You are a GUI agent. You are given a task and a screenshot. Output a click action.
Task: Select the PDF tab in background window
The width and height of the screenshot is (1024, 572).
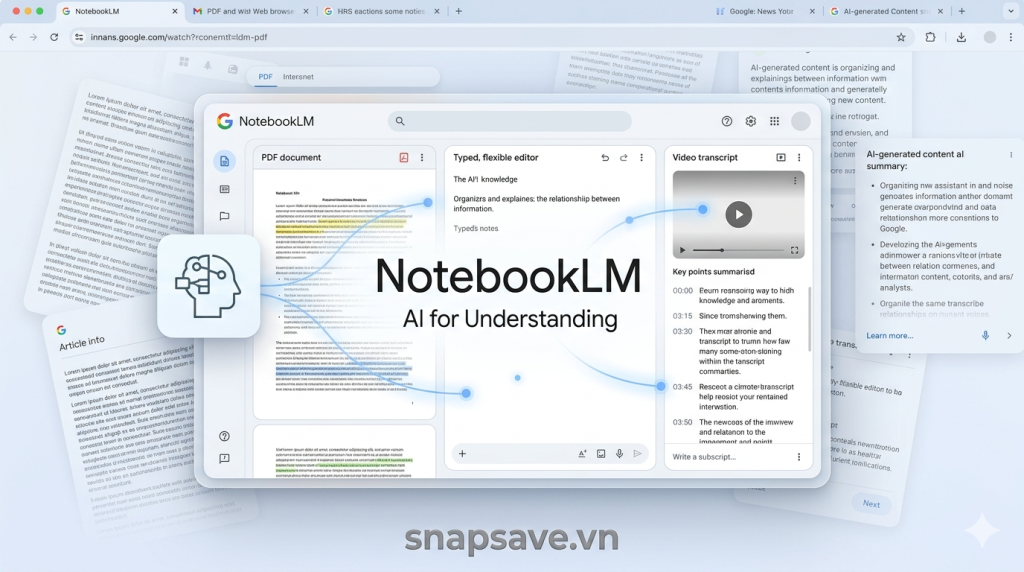coord(265,77)
